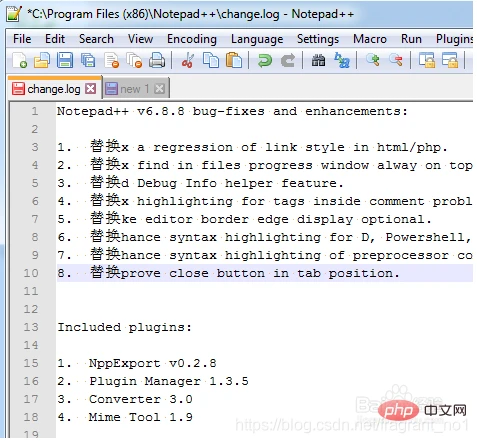The image size is (477, 443).
Task: Open the Run menu
Action: click(411, 39)
